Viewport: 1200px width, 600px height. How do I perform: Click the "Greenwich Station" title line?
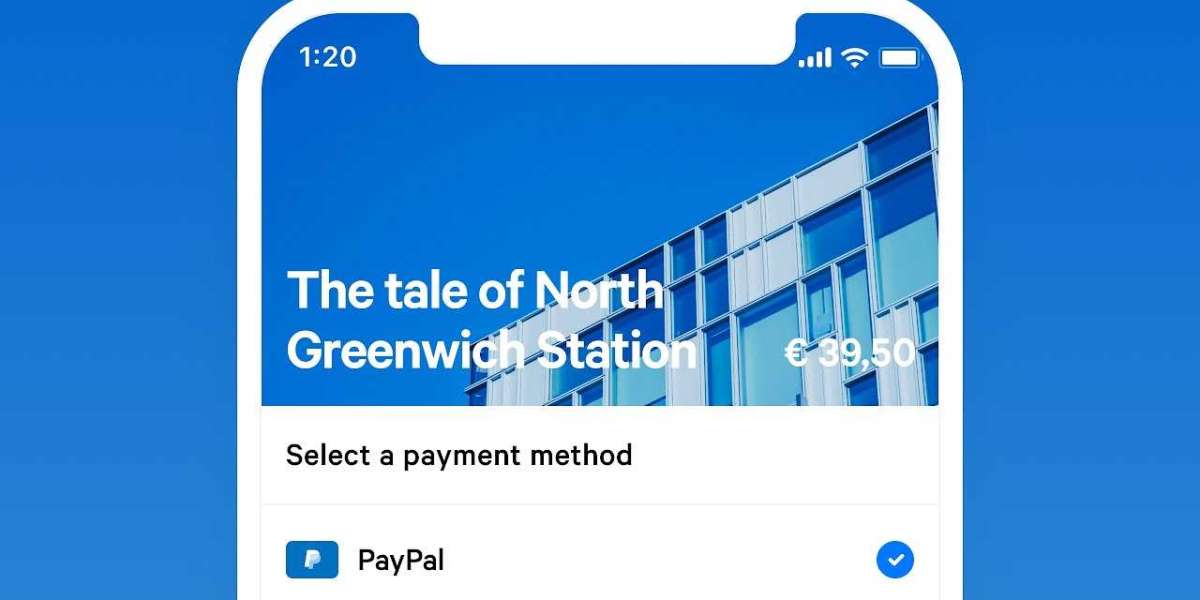coord(491,352)
